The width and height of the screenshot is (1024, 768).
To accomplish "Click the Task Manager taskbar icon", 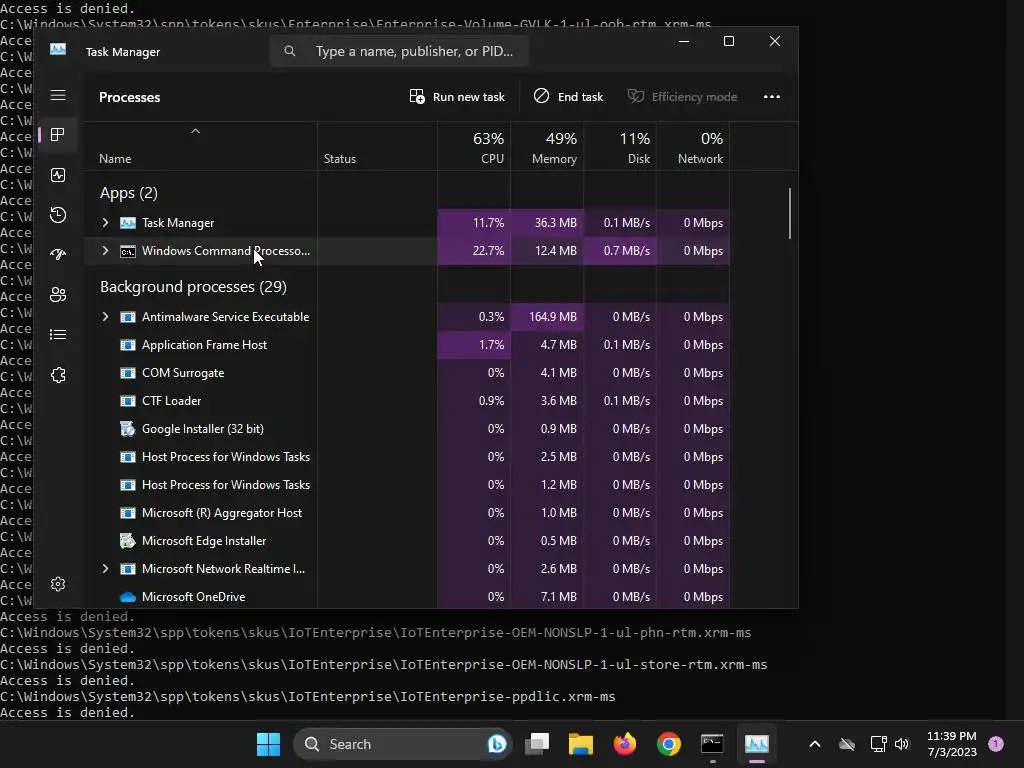I will click(x=757, y=744).
